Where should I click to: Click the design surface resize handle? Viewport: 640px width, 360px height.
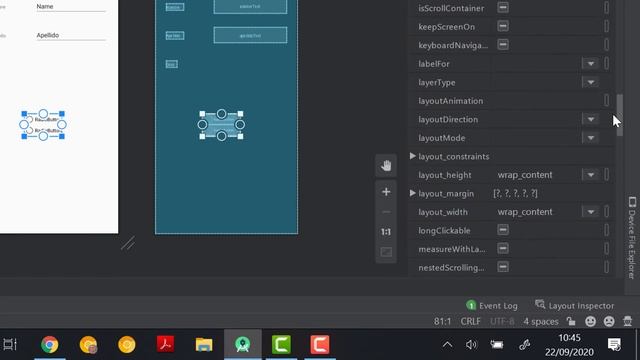[128, 243]
